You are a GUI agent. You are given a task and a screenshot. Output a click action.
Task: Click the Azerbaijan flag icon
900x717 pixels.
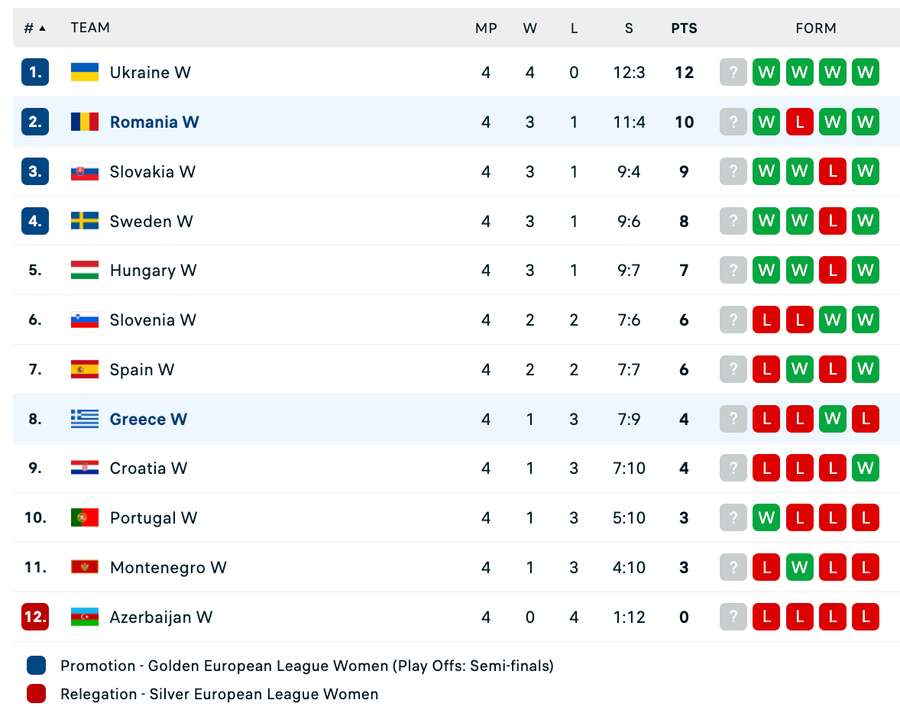point(84,617)
